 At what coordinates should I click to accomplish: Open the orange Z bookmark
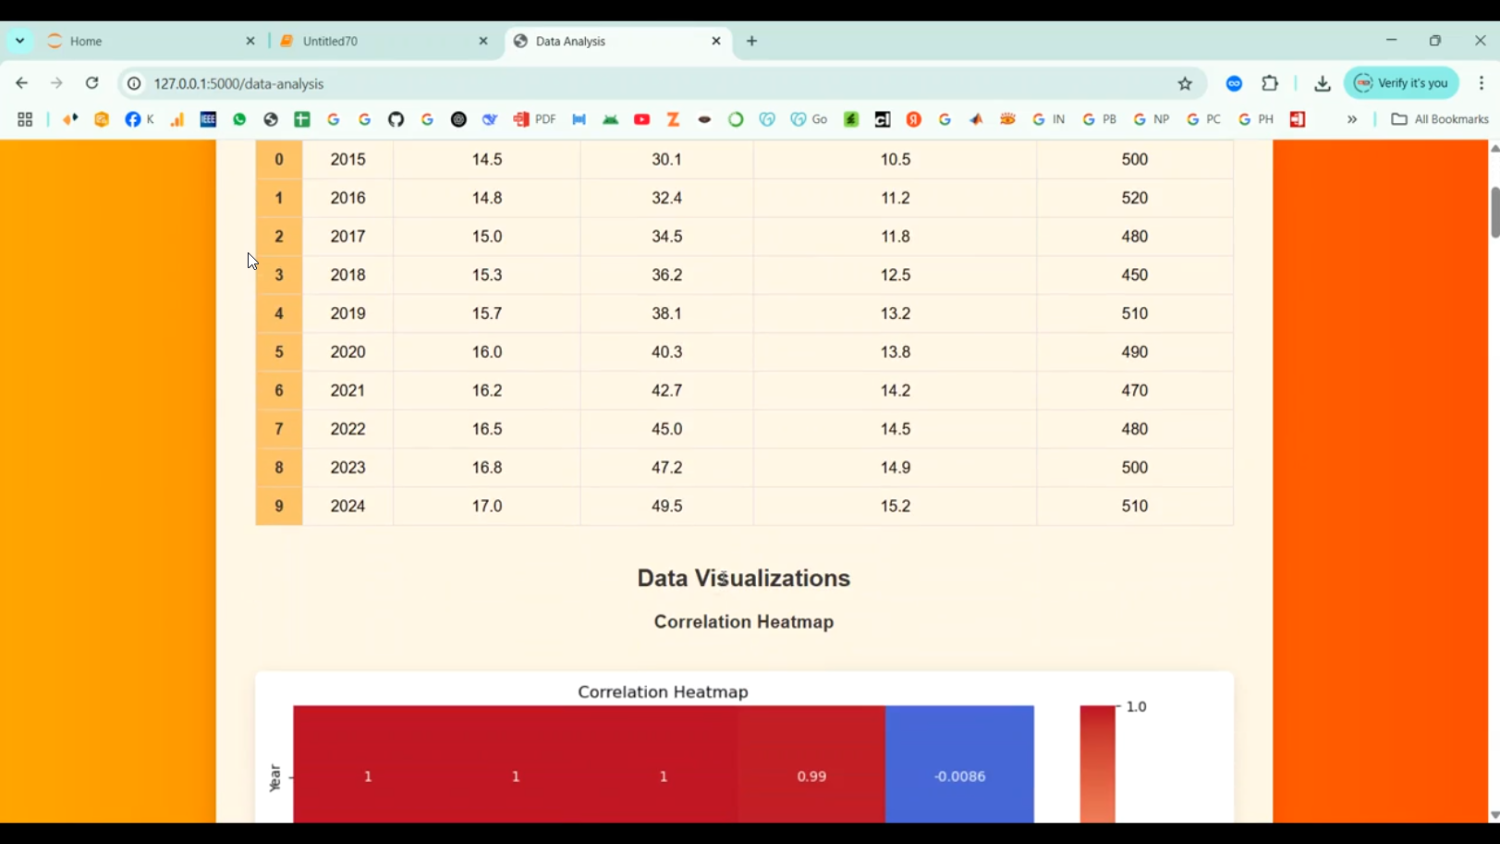[x=673, y=119]
